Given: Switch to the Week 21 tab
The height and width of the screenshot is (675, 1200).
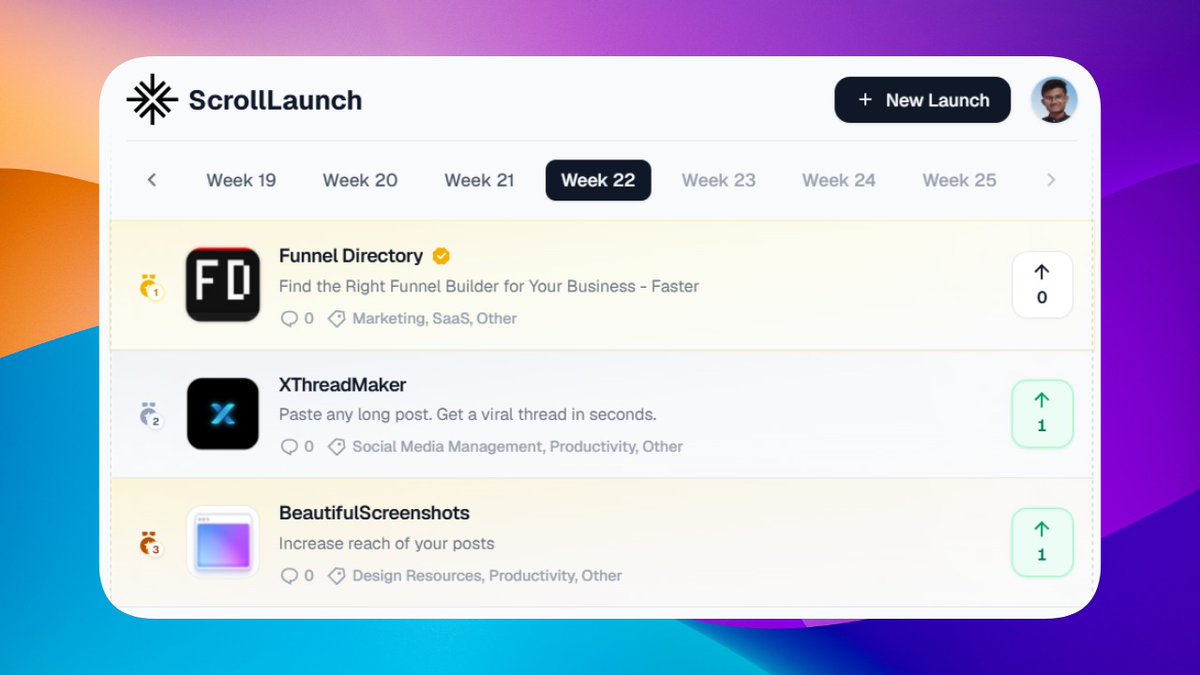Looking at the screenshot, I should 479,180.
